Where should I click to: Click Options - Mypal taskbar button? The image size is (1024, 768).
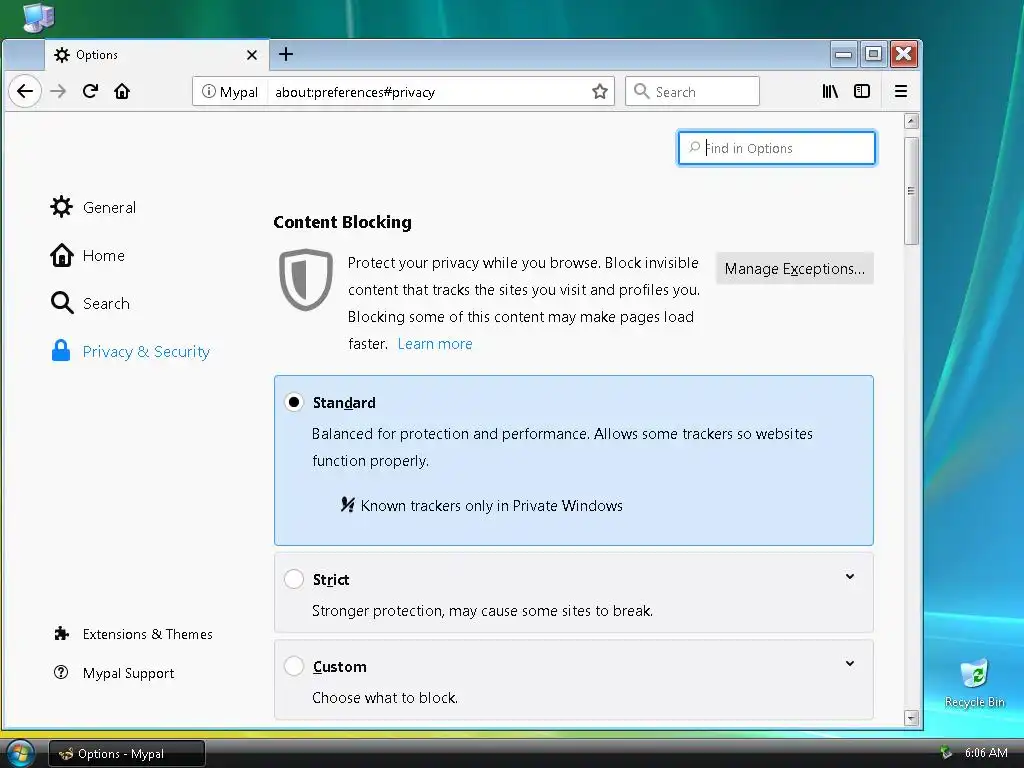pos(127,754)
